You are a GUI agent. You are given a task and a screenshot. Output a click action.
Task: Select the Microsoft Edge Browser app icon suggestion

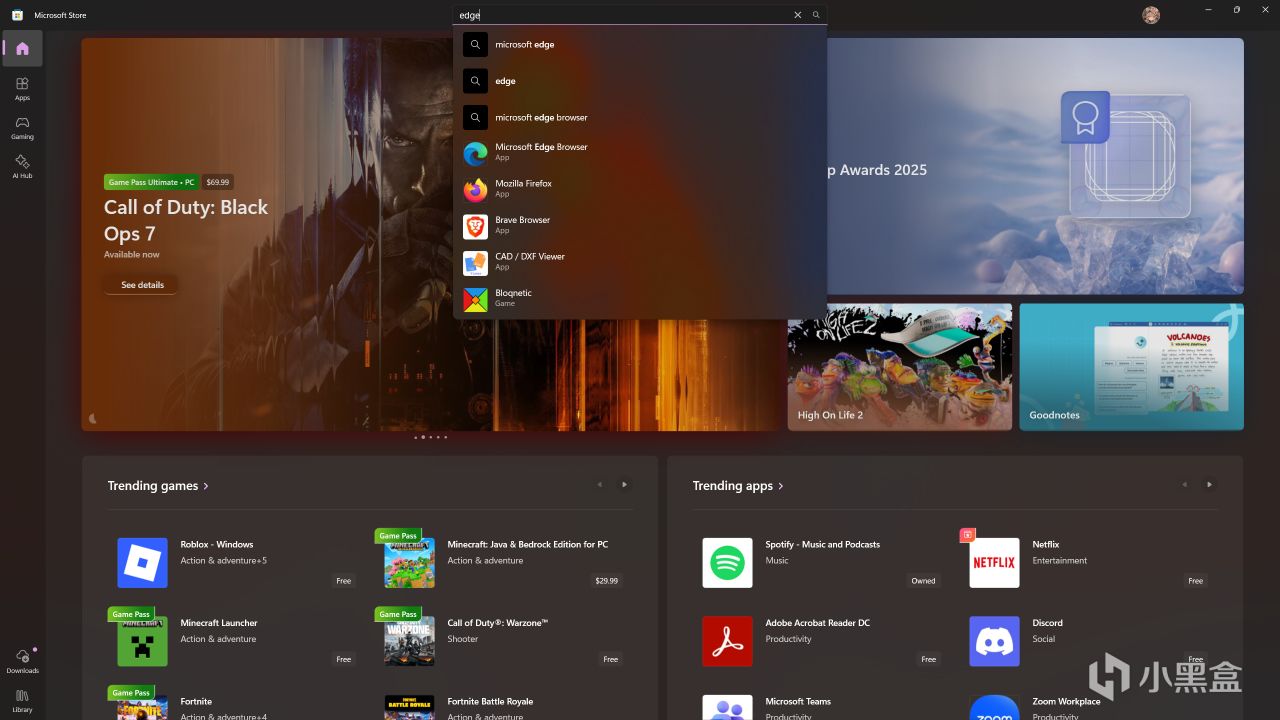[x=475, y=153]
